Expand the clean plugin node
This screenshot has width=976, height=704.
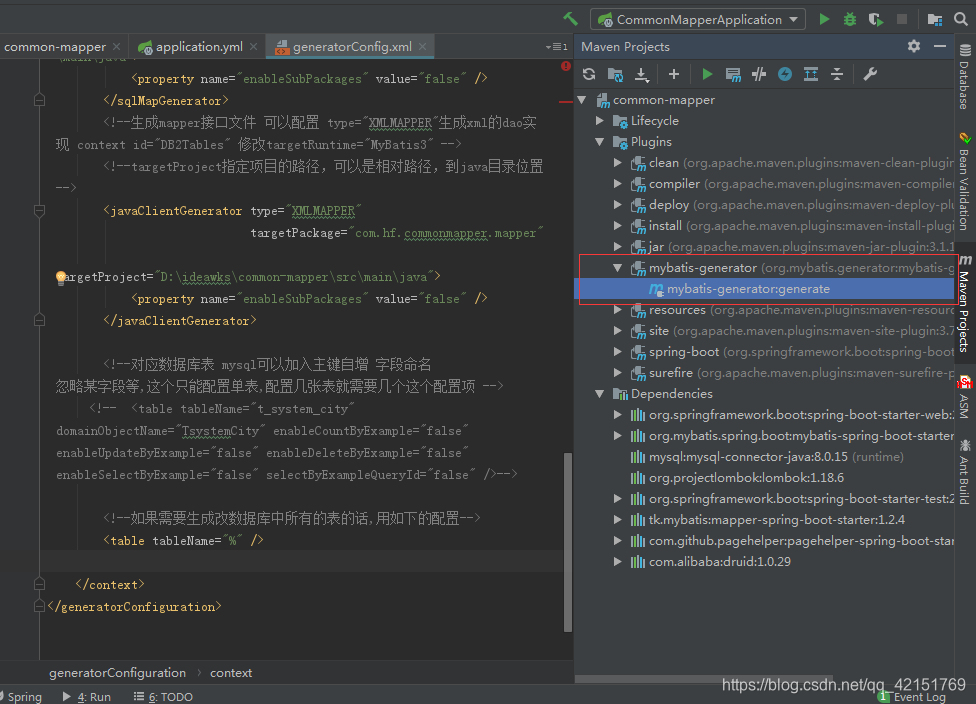pos(617,163)
